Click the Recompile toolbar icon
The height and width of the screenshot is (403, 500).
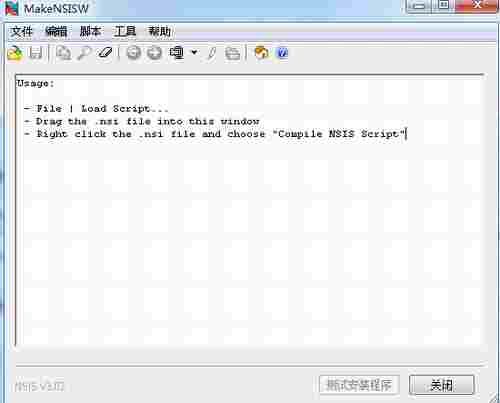134,53
